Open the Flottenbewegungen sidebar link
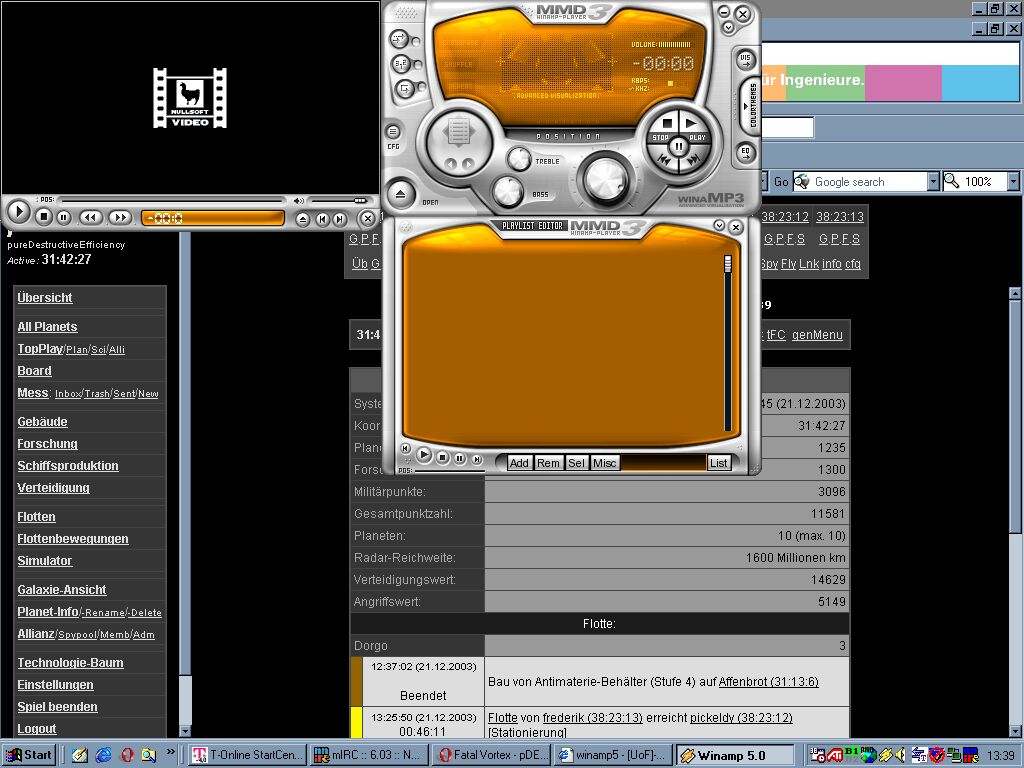Screen dimensions: 1024x768 point(72,539)
